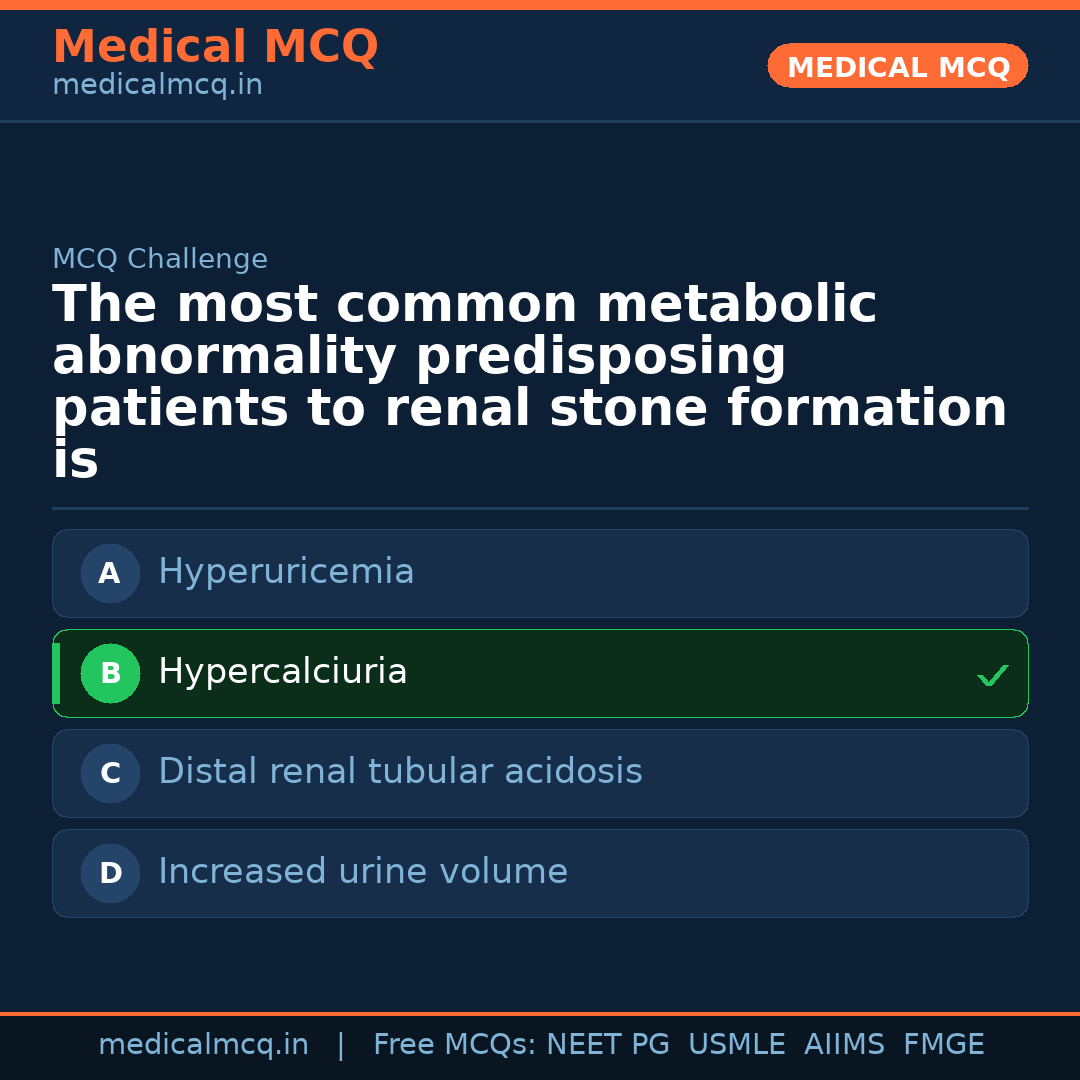Pick the Increased urine volume option

pos(363,872)
